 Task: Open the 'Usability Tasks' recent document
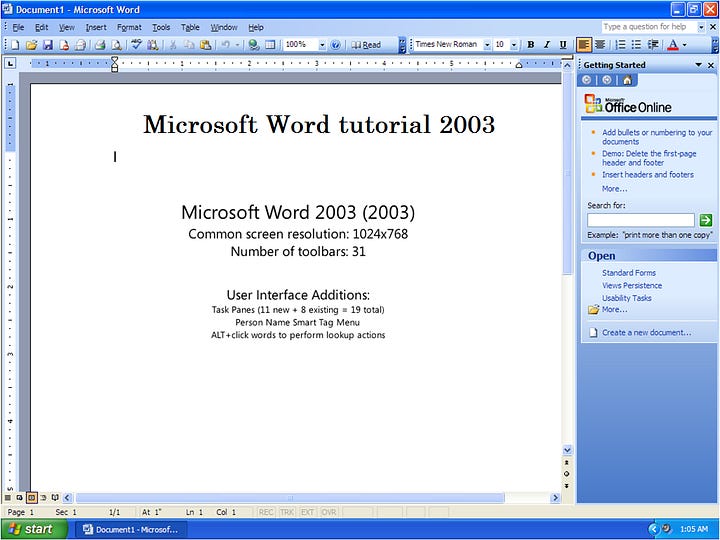pos(626,298)
